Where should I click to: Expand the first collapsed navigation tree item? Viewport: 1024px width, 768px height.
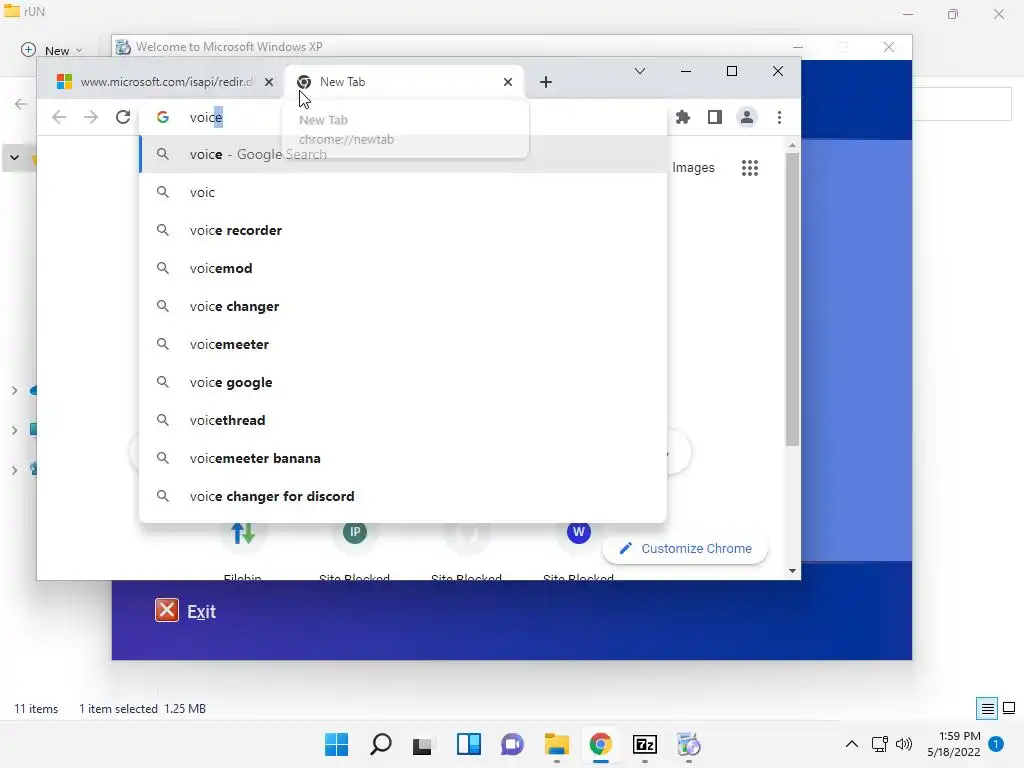[x=14, y=390]
